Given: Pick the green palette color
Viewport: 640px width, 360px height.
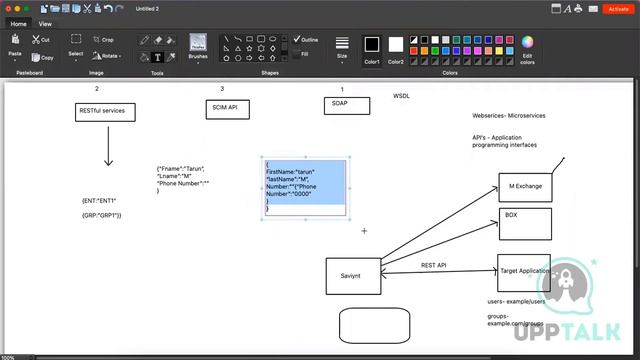Looking at the screenshot, I should [435, 51].
